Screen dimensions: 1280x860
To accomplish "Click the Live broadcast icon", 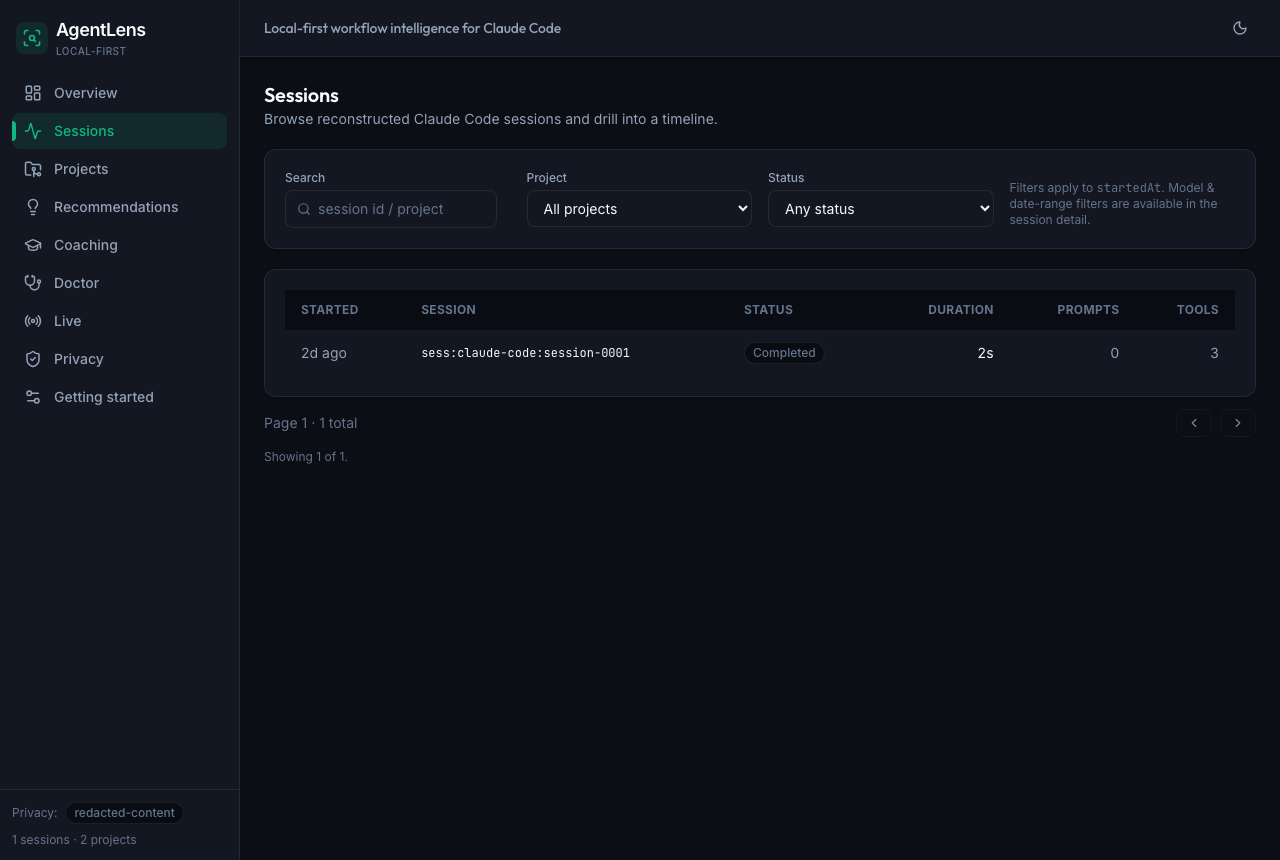I will click(x=33, y=321).
